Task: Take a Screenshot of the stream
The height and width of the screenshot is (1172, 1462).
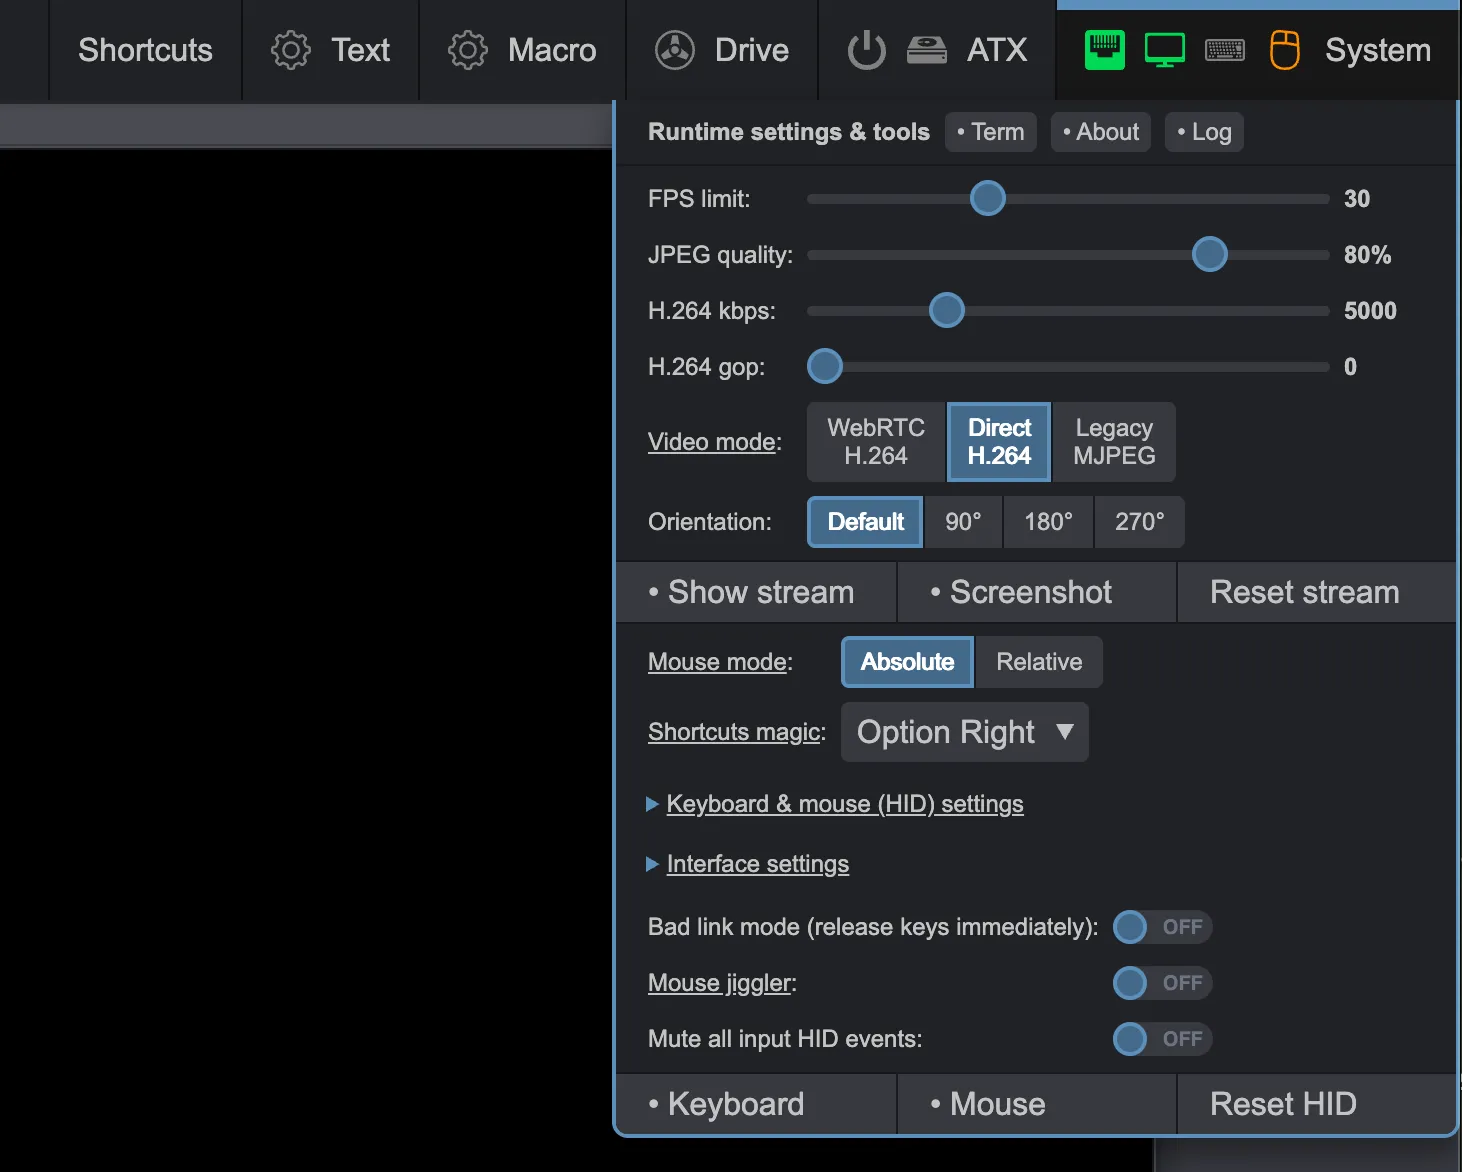Action: [1037, 592]
